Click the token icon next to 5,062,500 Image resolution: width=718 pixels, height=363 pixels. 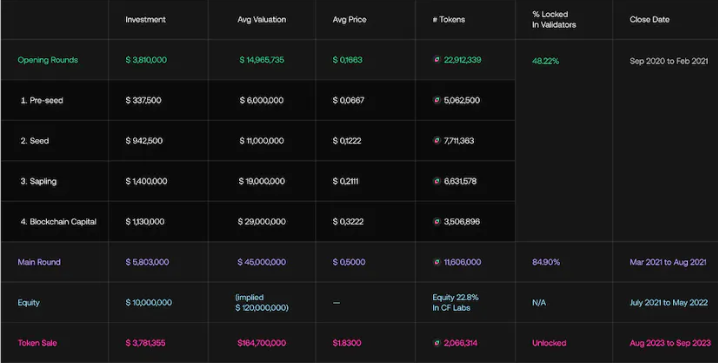pos(437,100)
